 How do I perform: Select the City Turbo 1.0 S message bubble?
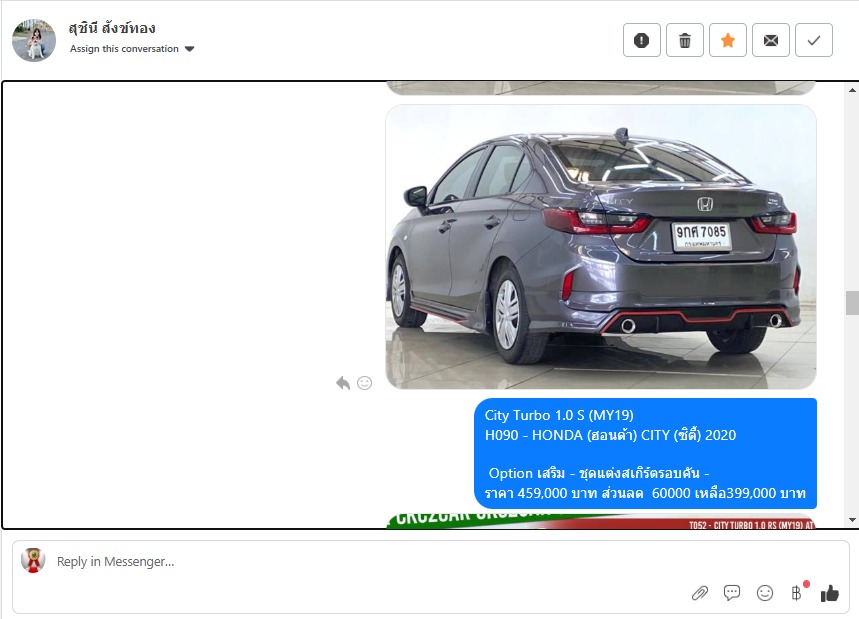click(x=645, y=454)
